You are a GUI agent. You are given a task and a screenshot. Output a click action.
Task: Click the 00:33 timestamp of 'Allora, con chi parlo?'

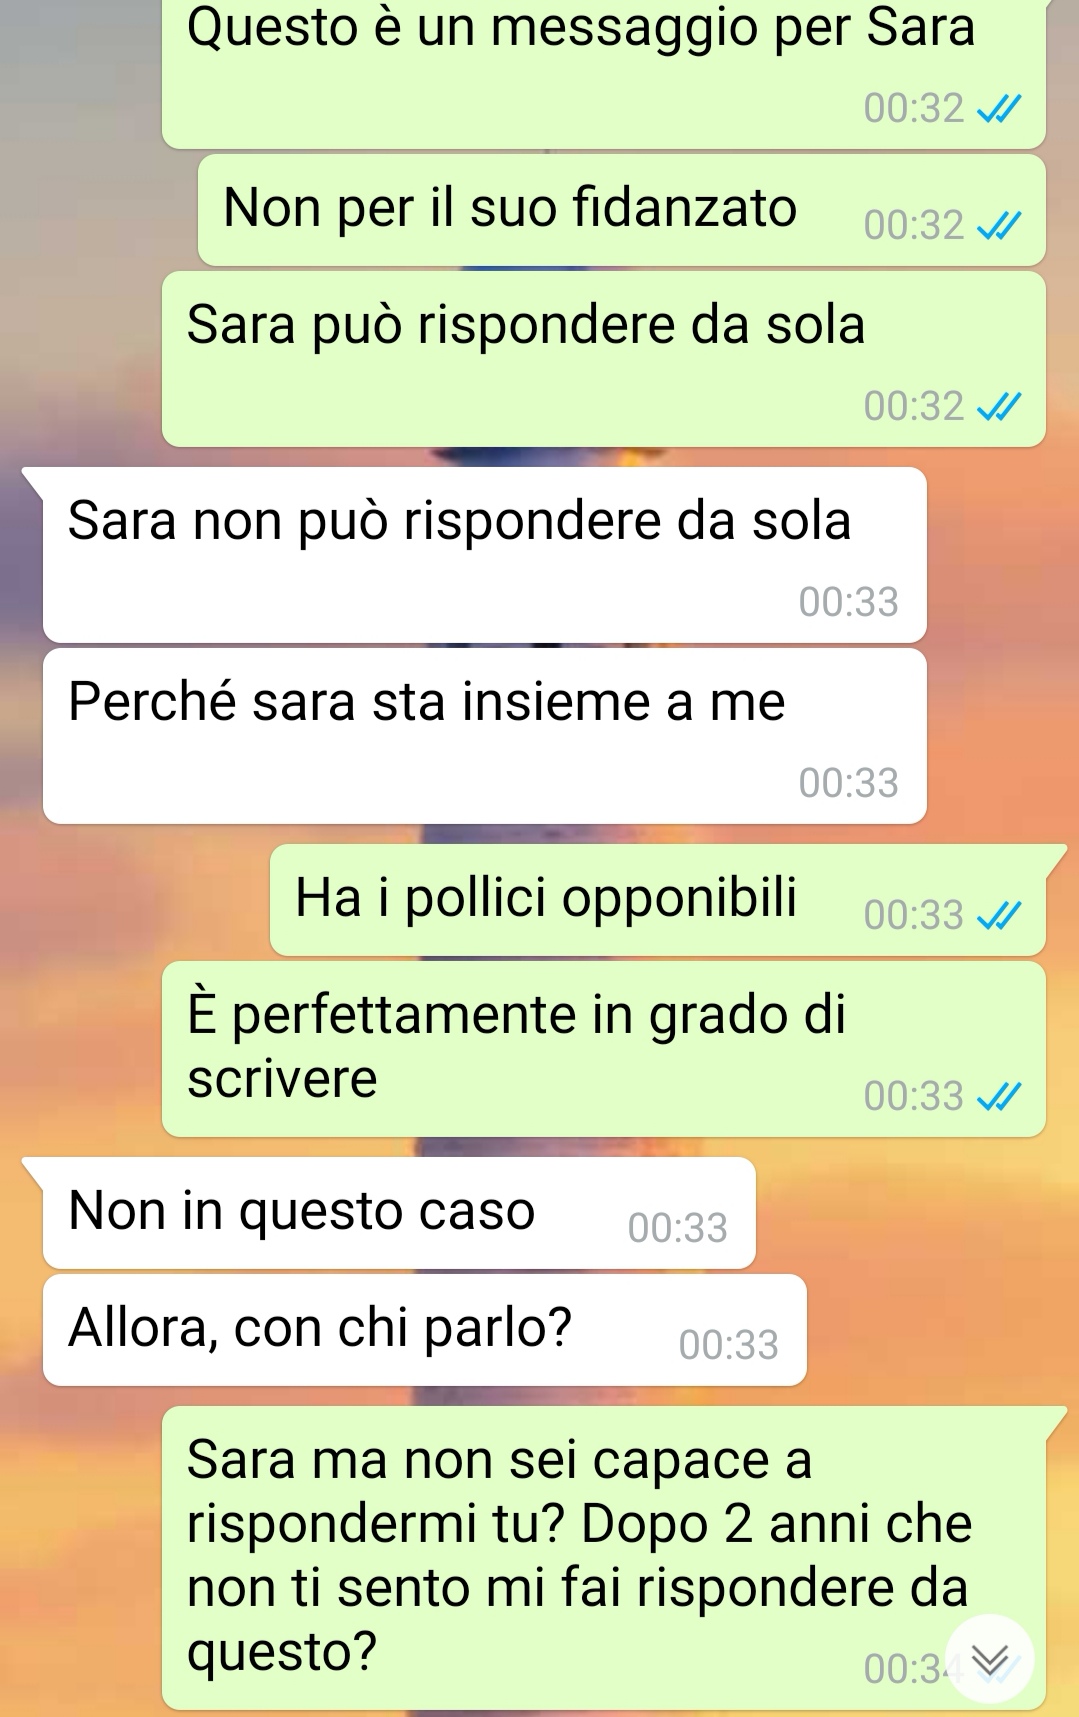[x=728, y=1345]
